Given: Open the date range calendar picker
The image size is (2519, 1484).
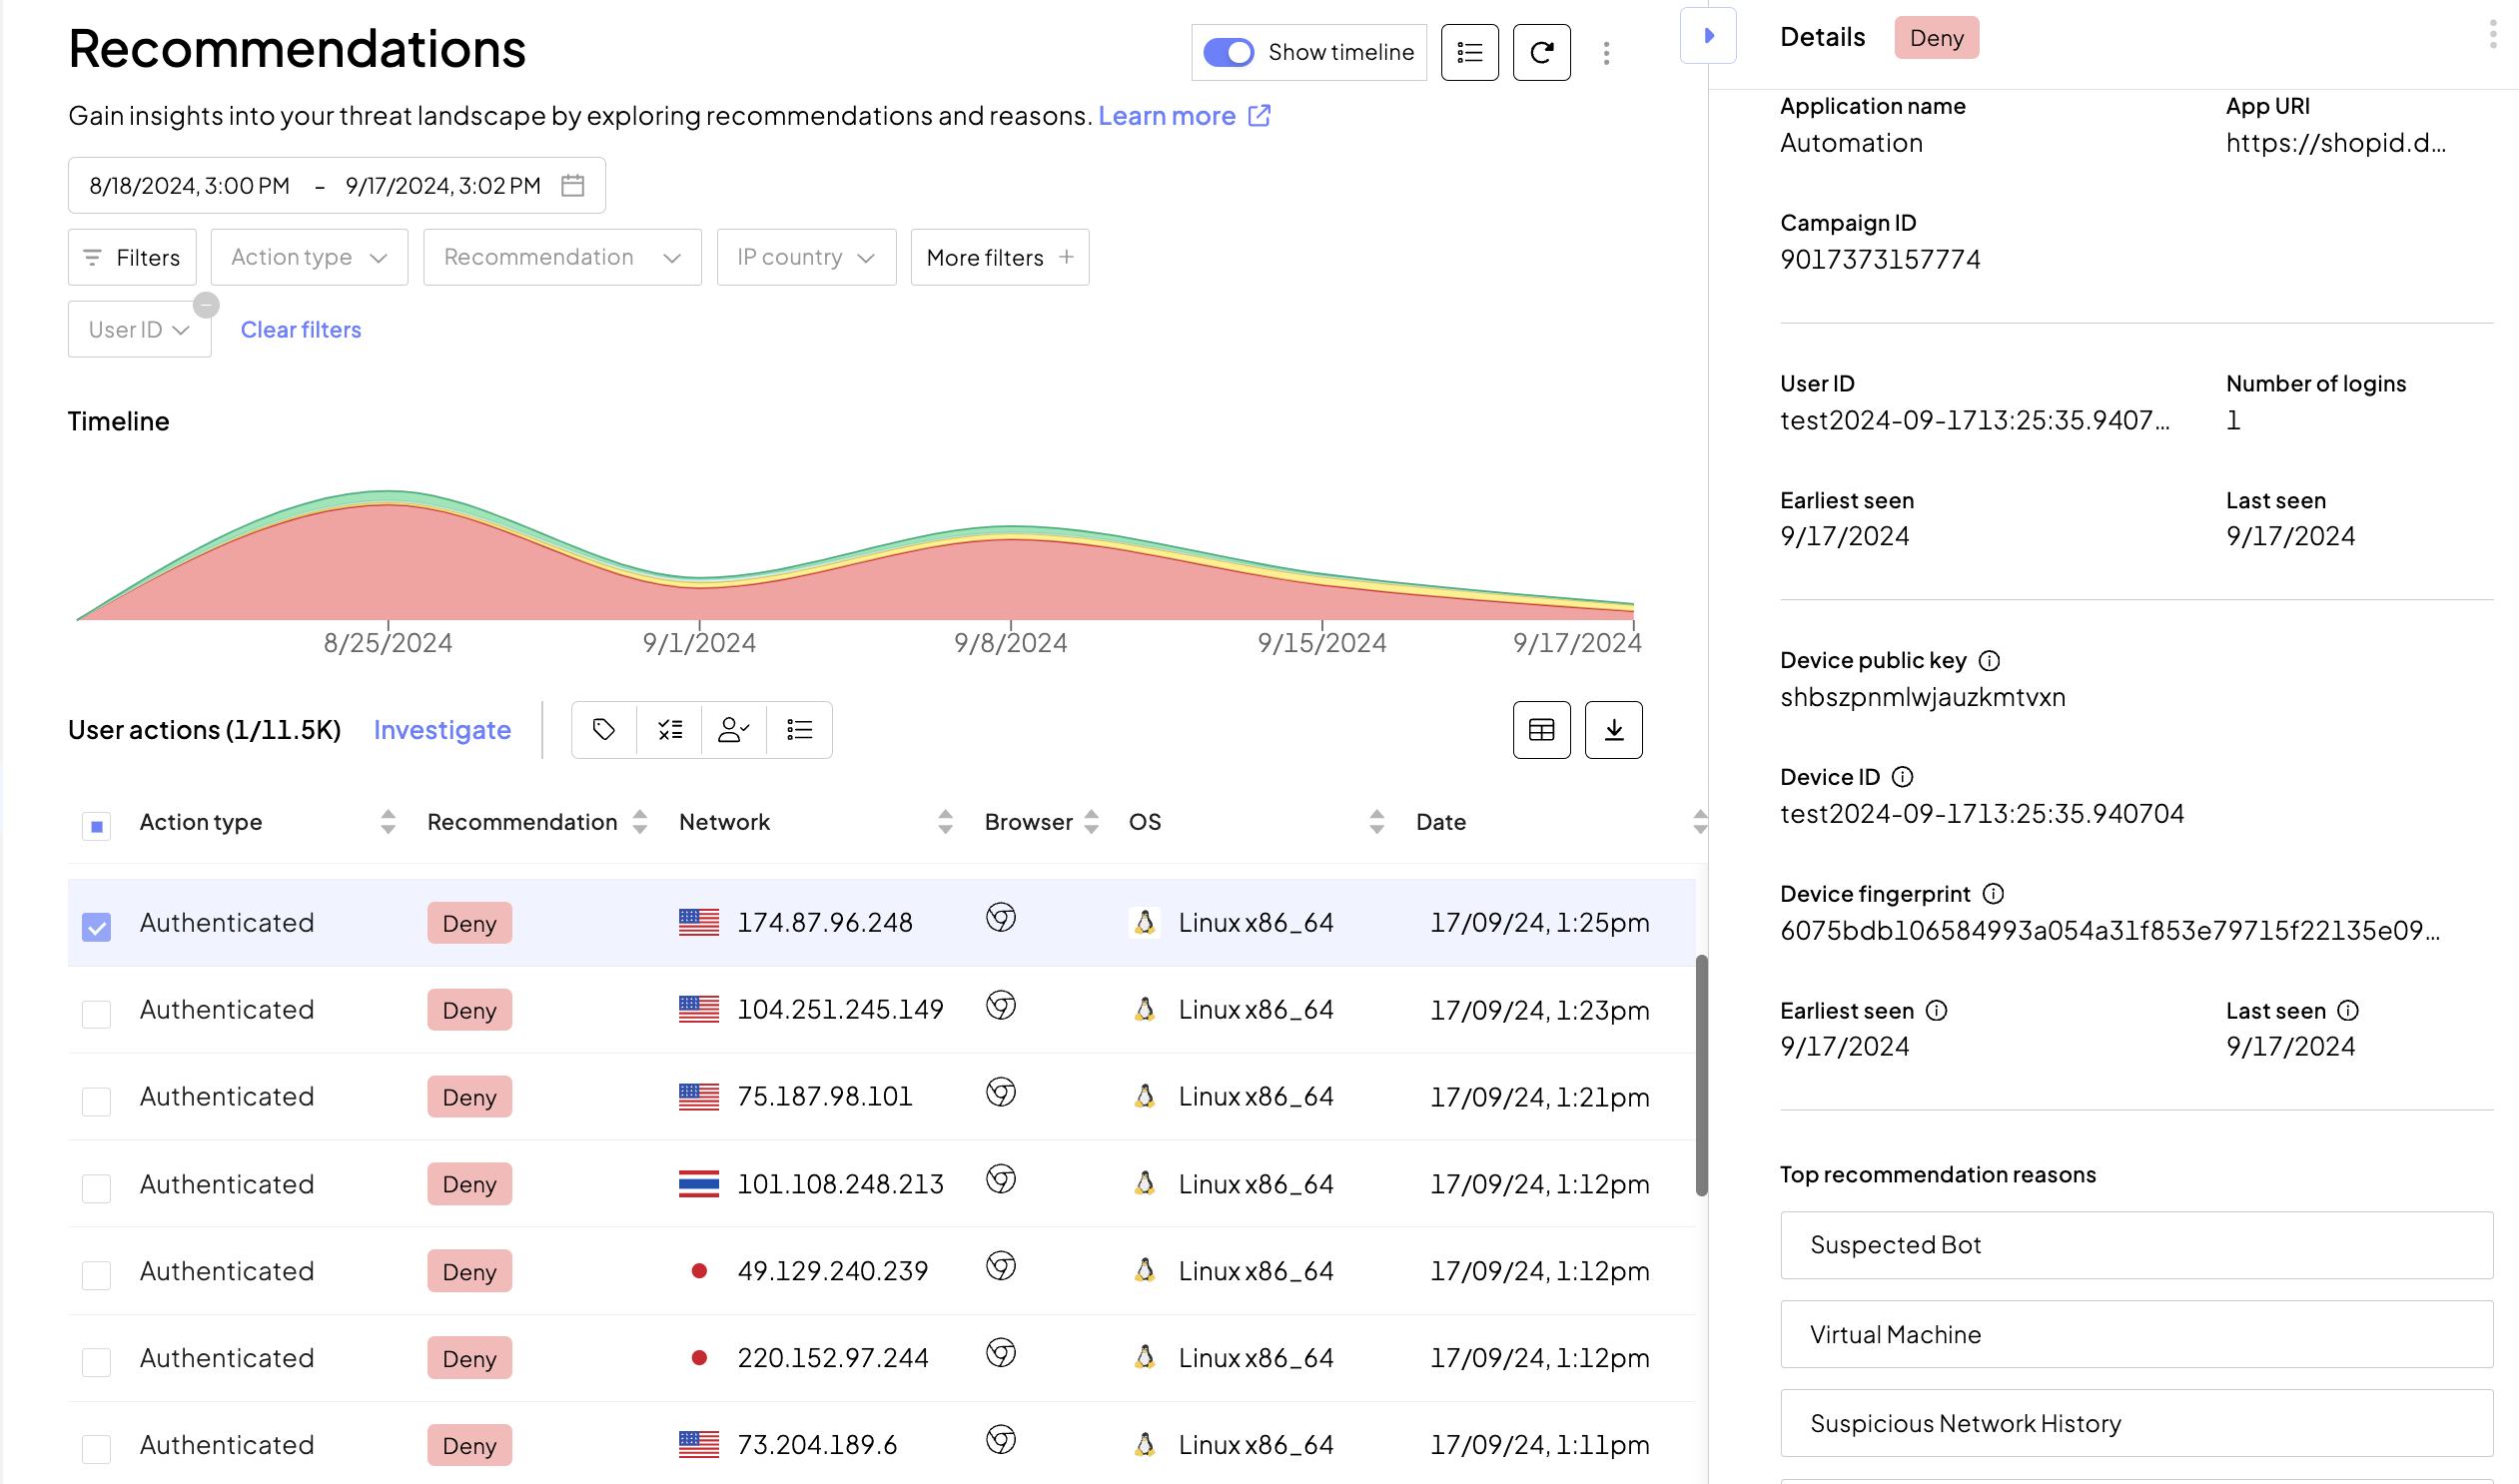Looking at the screenshot, I should [572, 185].
